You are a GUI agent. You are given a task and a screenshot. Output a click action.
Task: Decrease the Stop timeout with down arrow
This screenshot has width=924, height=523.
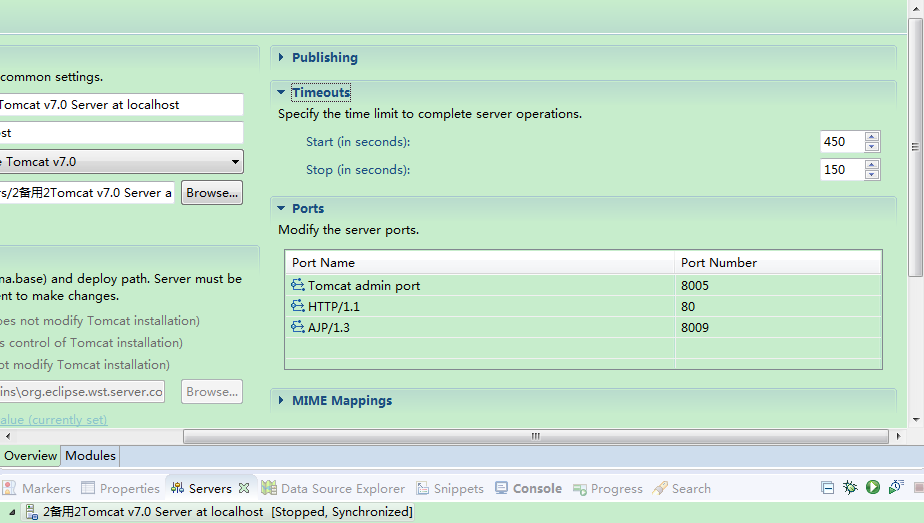point(872,175)
